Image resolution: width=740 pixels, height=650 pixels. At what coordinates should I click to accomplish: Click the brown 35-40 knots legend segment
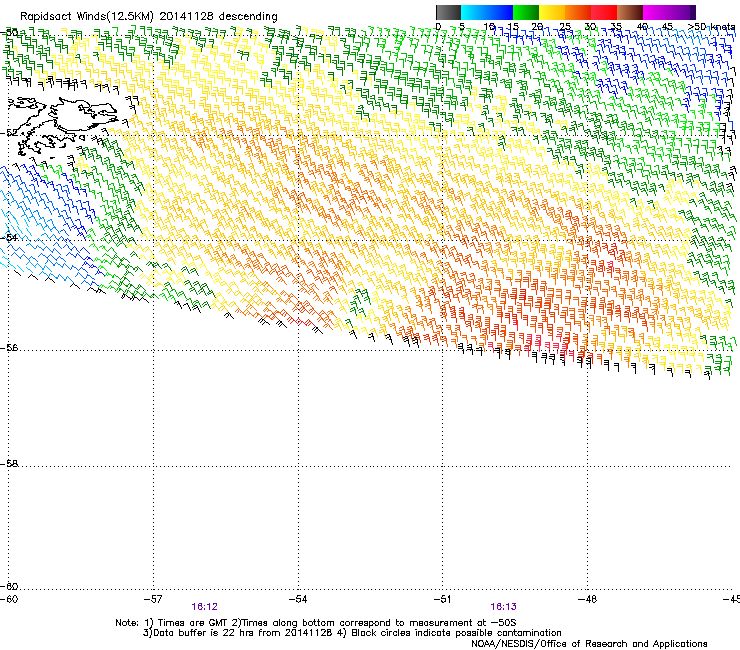tap(630, 12)
